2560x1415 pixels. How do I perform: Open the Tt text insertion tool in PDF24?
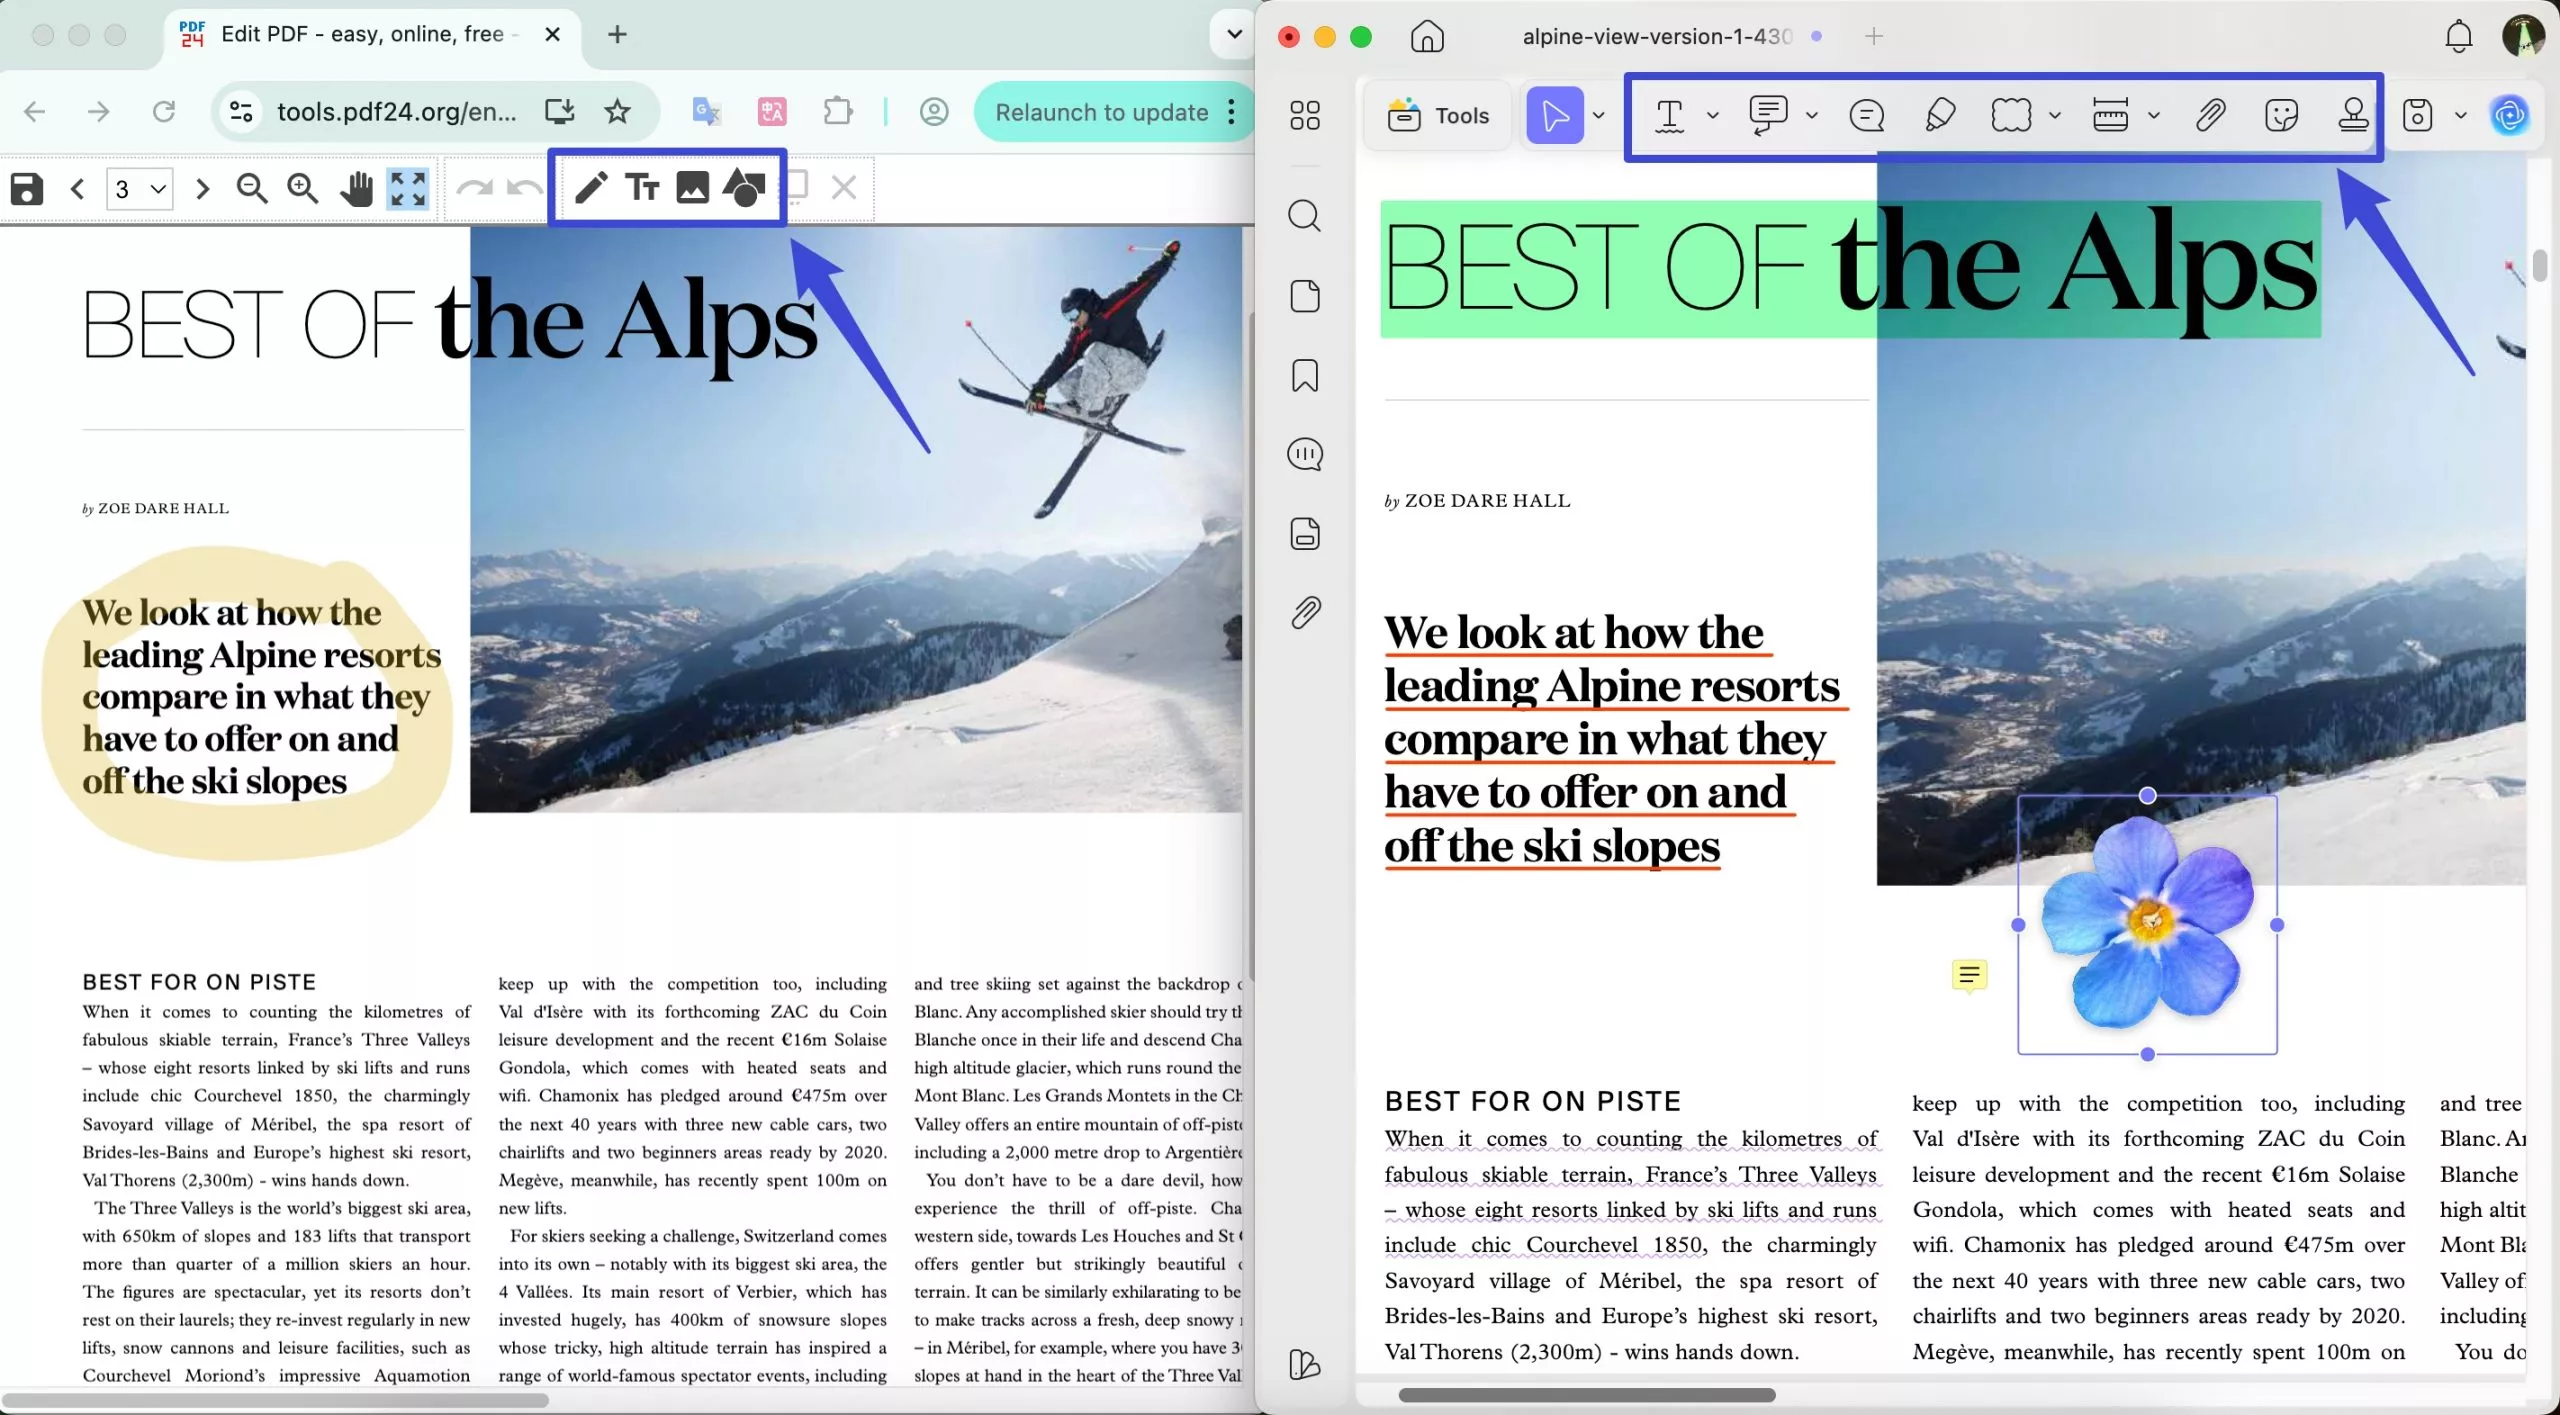tap(643, 187)
